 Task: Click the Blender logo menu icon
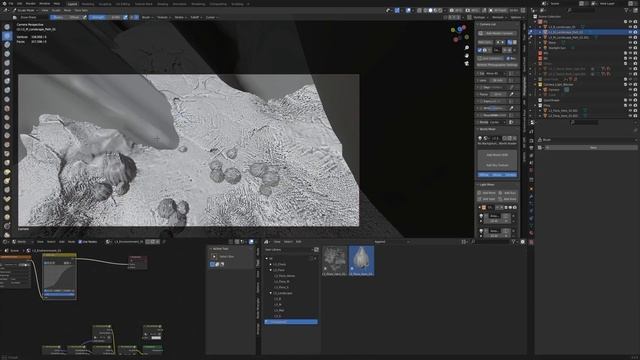point(3,3)
